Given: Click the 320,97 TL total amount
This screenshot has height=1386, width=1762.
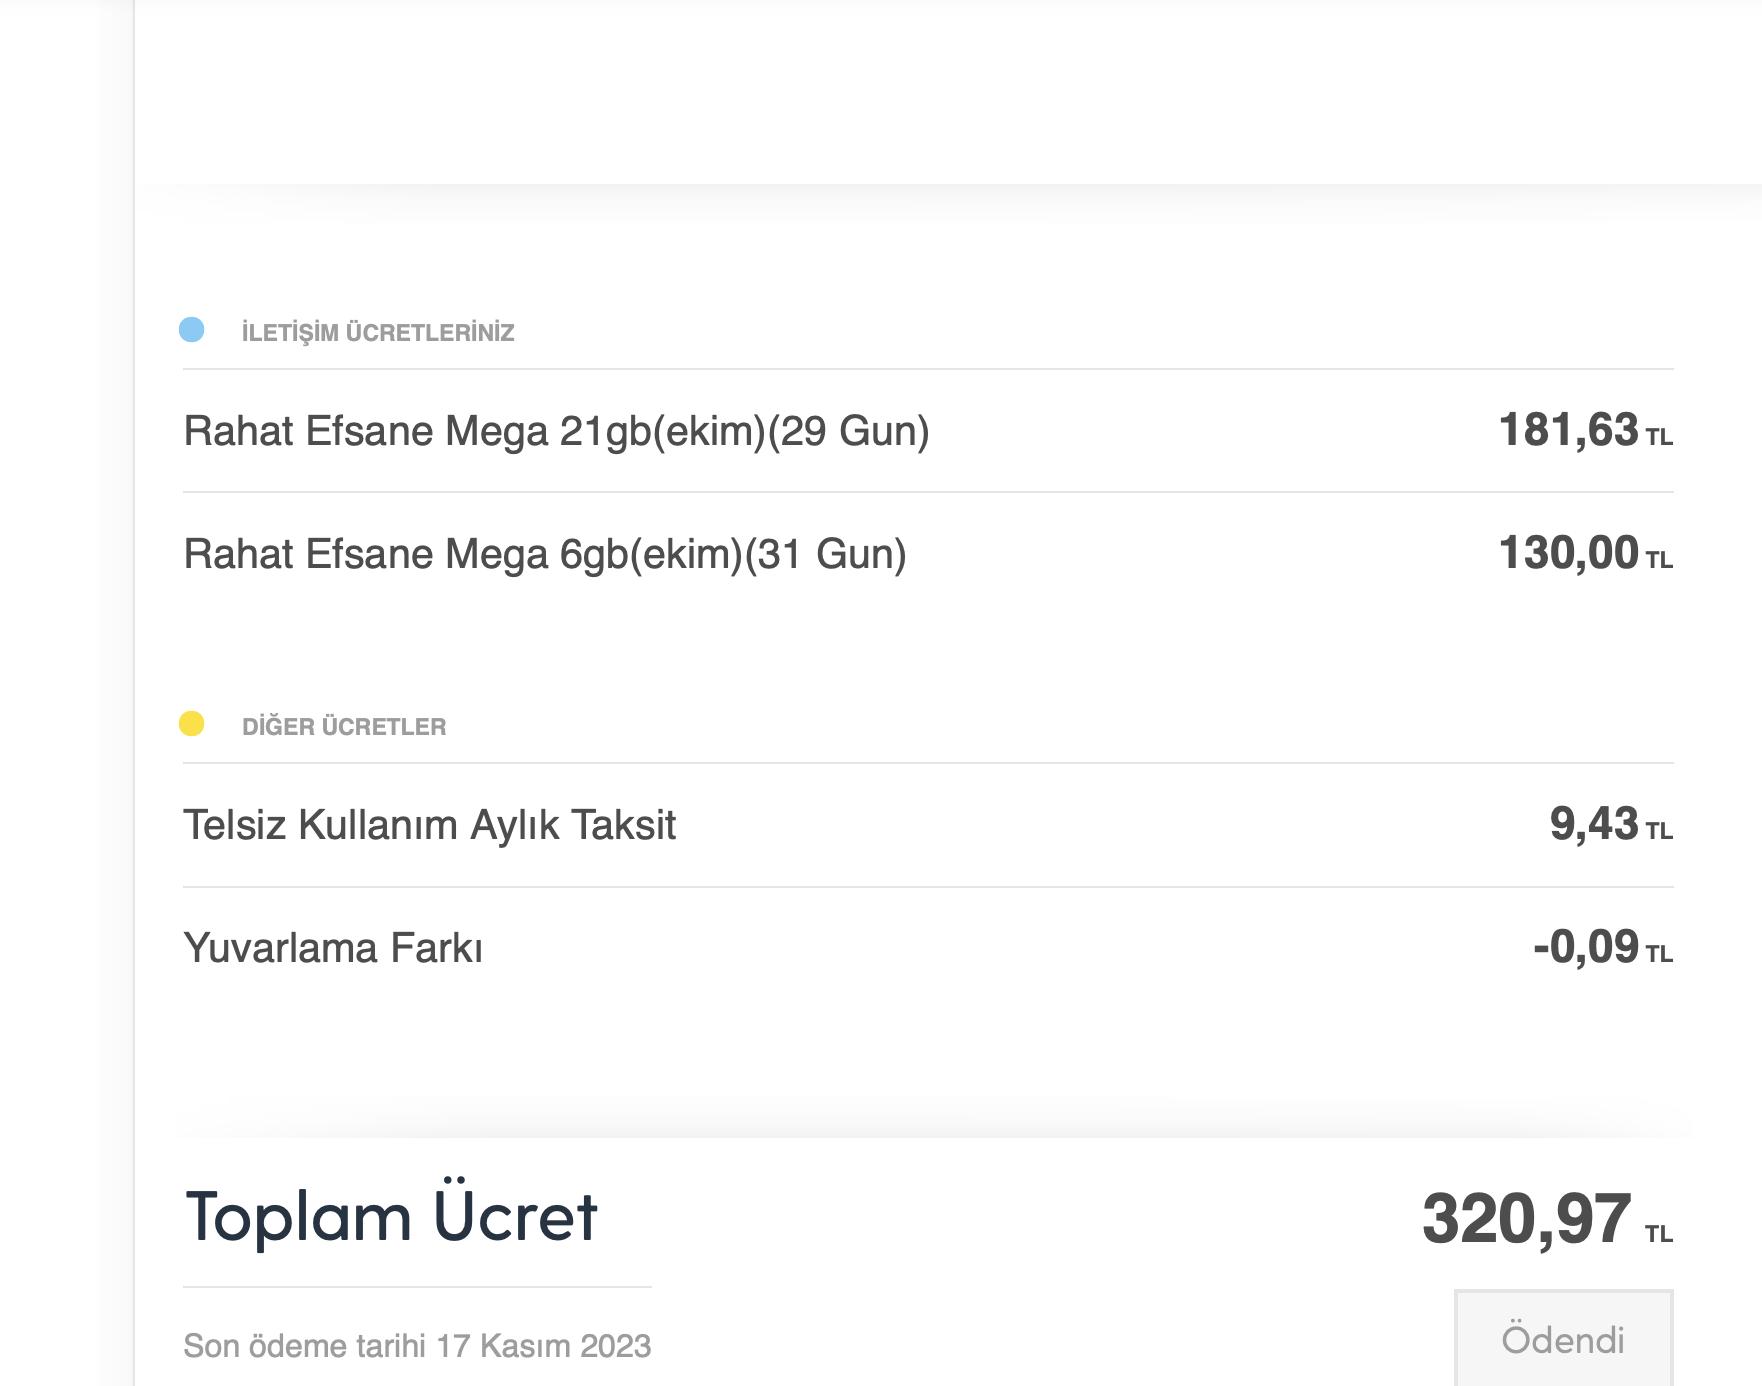Looking at the screenshot, I should [x=1547, y=1220].
